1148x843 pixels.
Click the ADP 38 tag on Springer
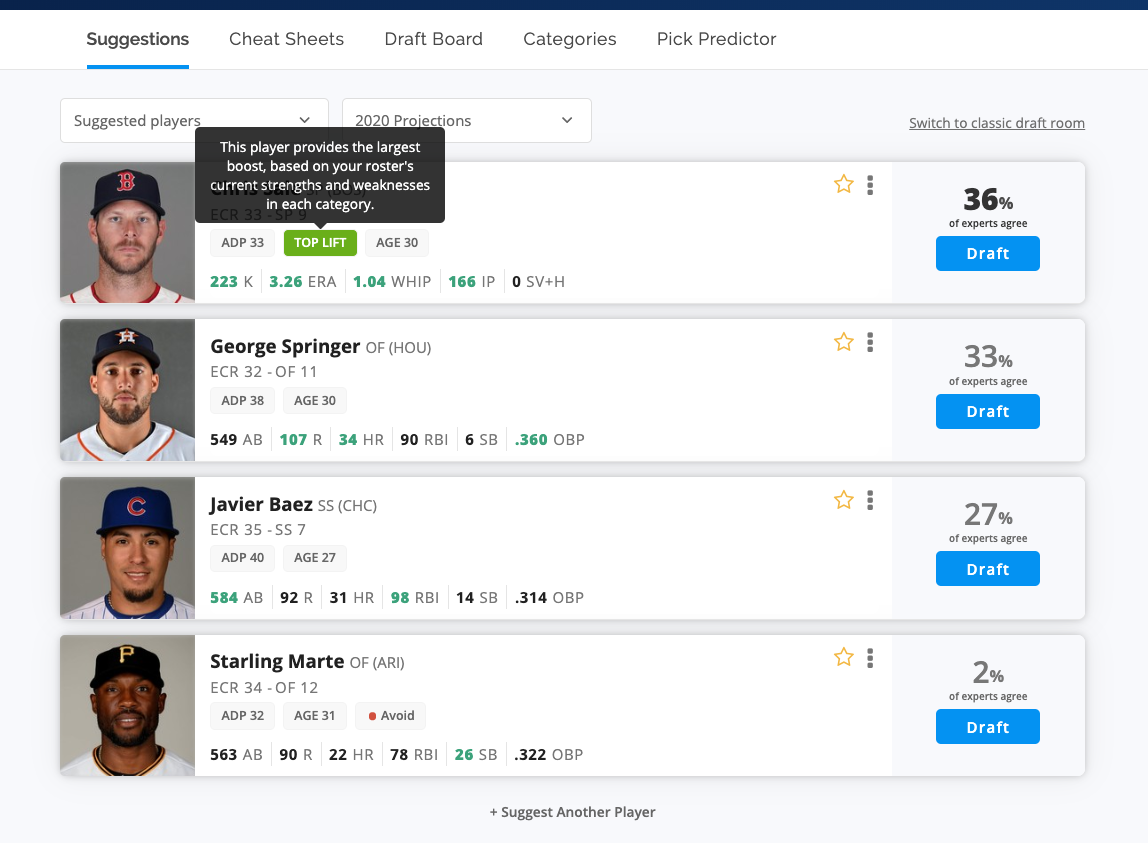242,401
